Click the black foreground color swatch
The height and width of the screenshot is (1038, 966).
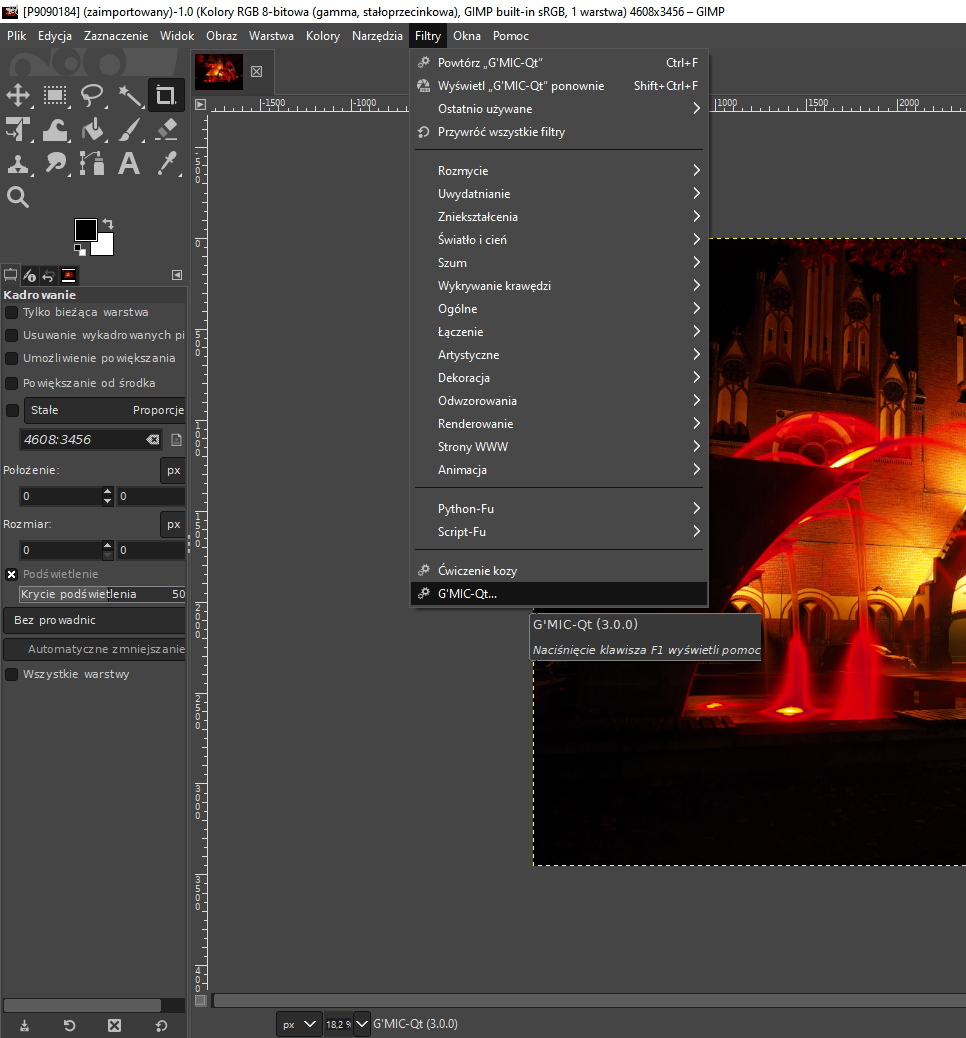coord(86,230)
